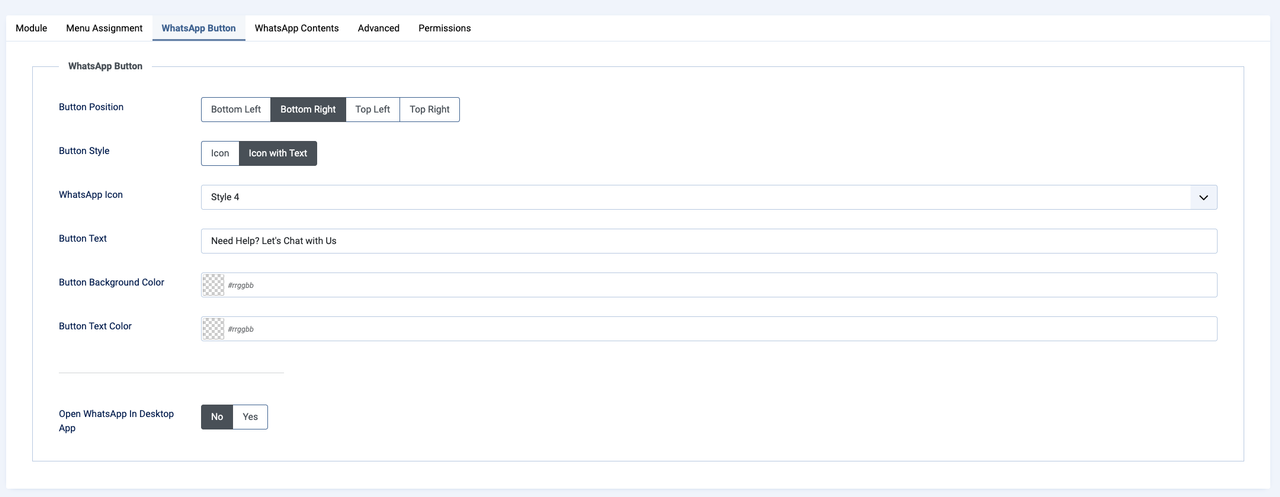Click the WhatsApp Icon dropdown chevron
1280x497 pixels.
click(x=1203, y=197)
